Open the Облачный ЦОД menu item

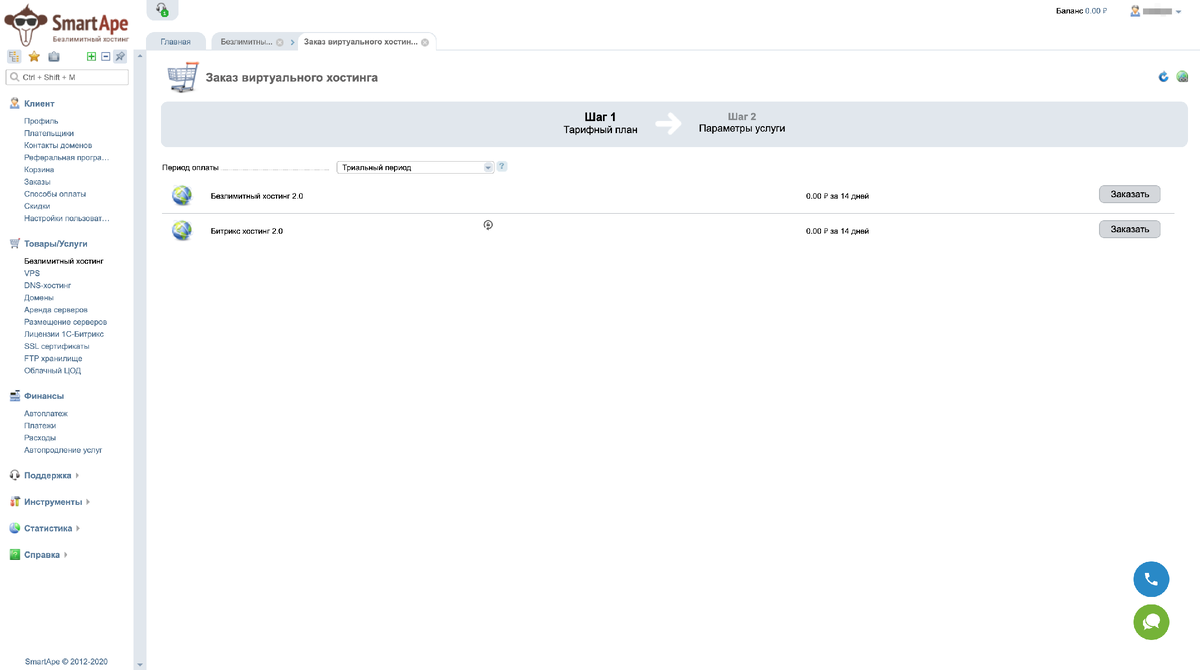[x=52, y=370]
